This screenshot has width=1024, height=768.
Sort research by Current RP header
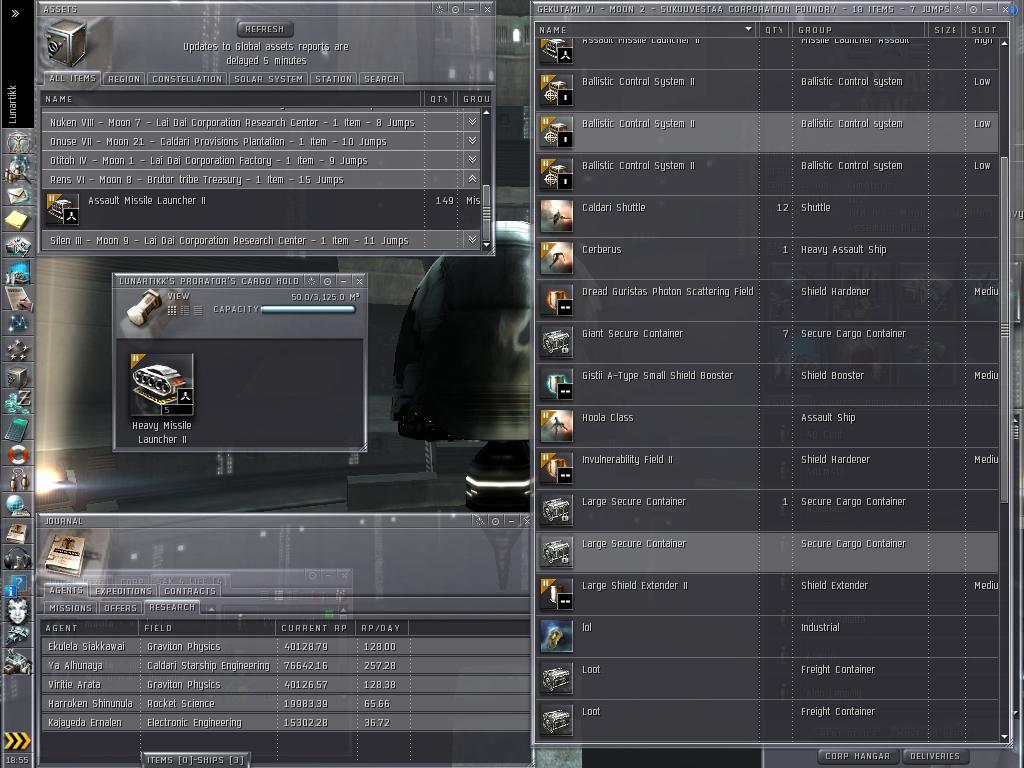coord(315,628)
